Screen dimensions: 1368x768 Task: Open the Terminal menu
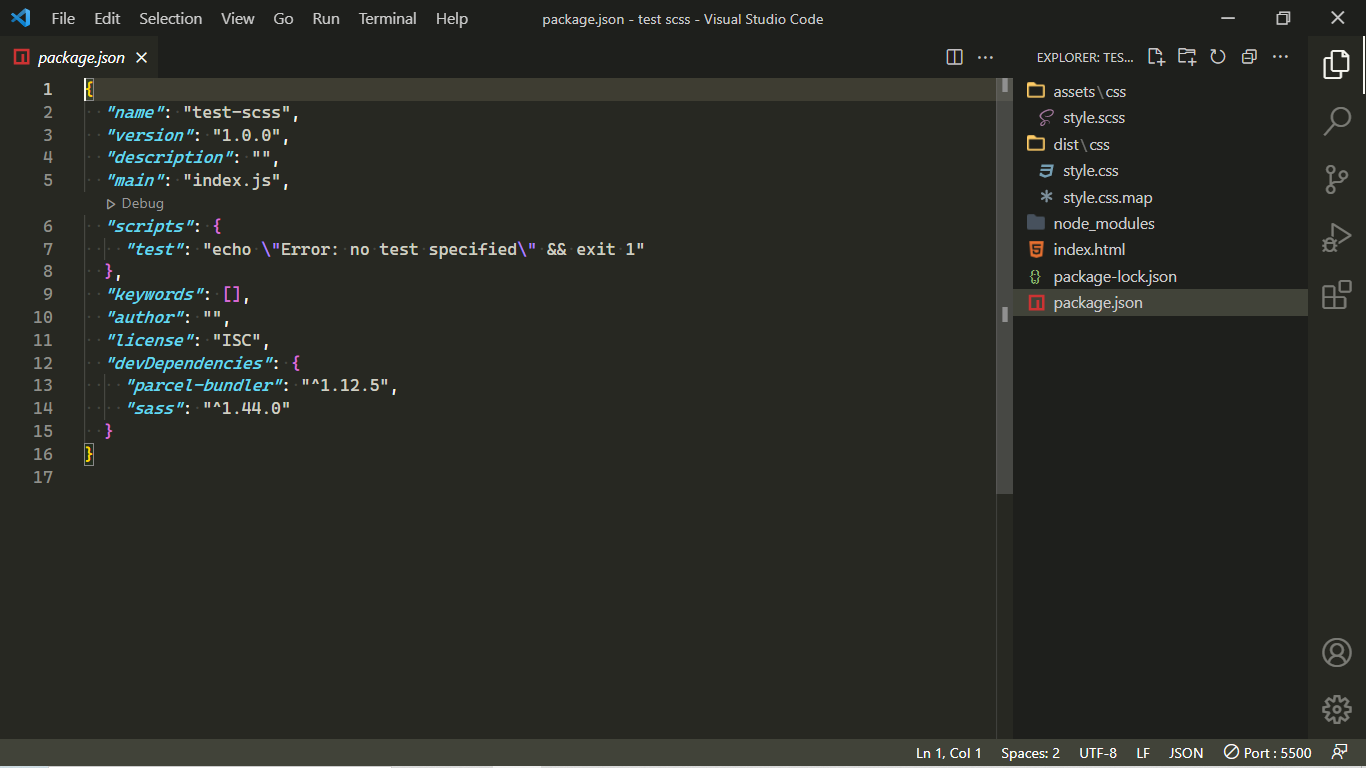[x=388, y=18]
